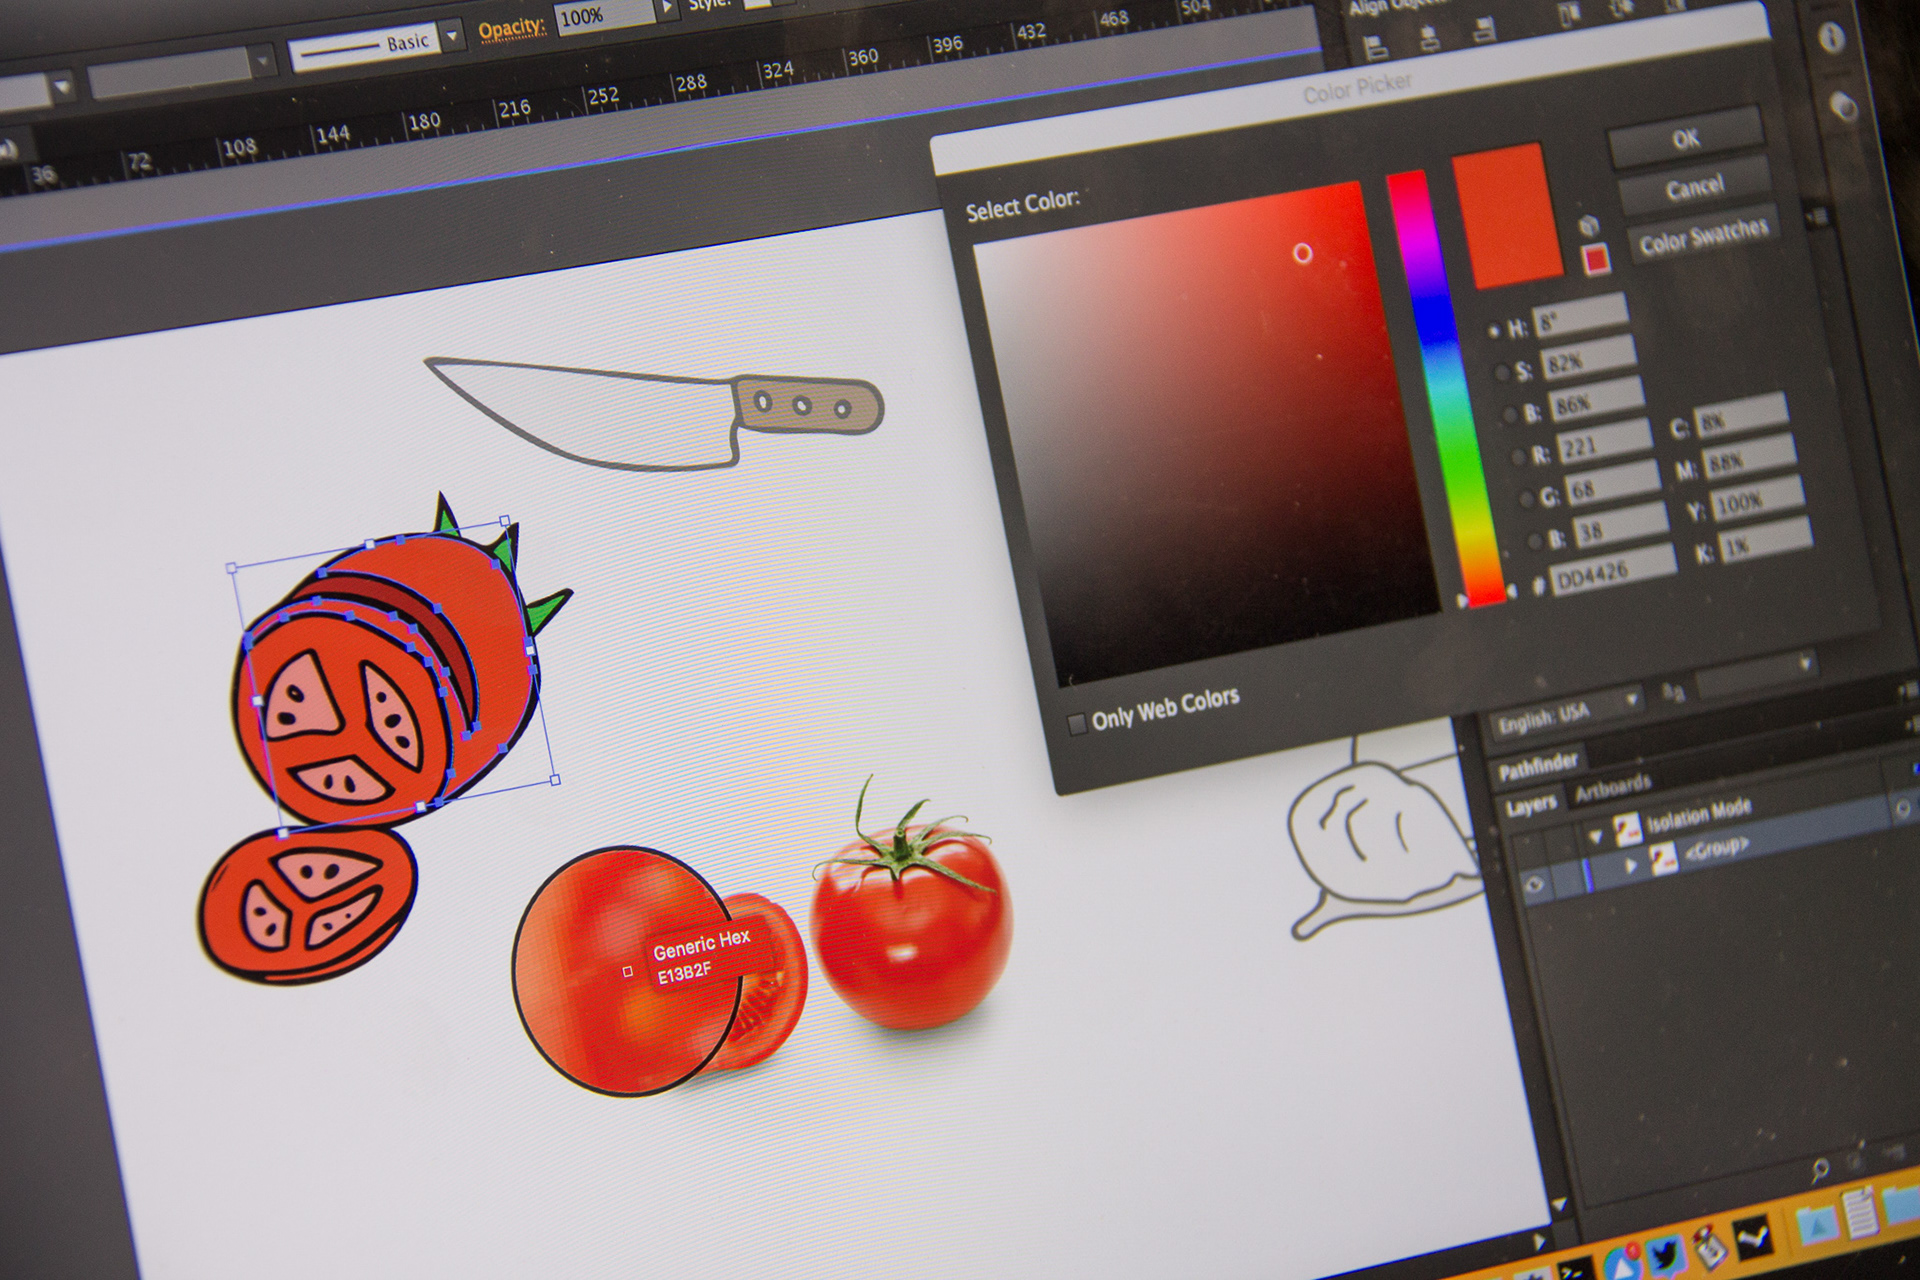Toggle visibility eye of the Group layer

[1534, 884]
